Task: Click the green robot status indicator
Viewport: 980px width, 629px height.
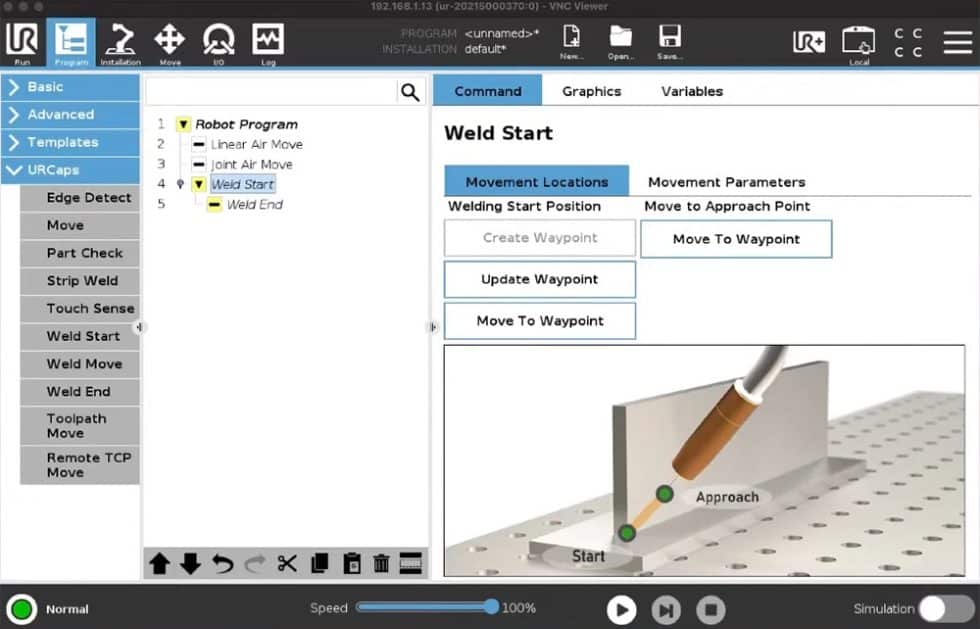Action: (x=22, y=608)
